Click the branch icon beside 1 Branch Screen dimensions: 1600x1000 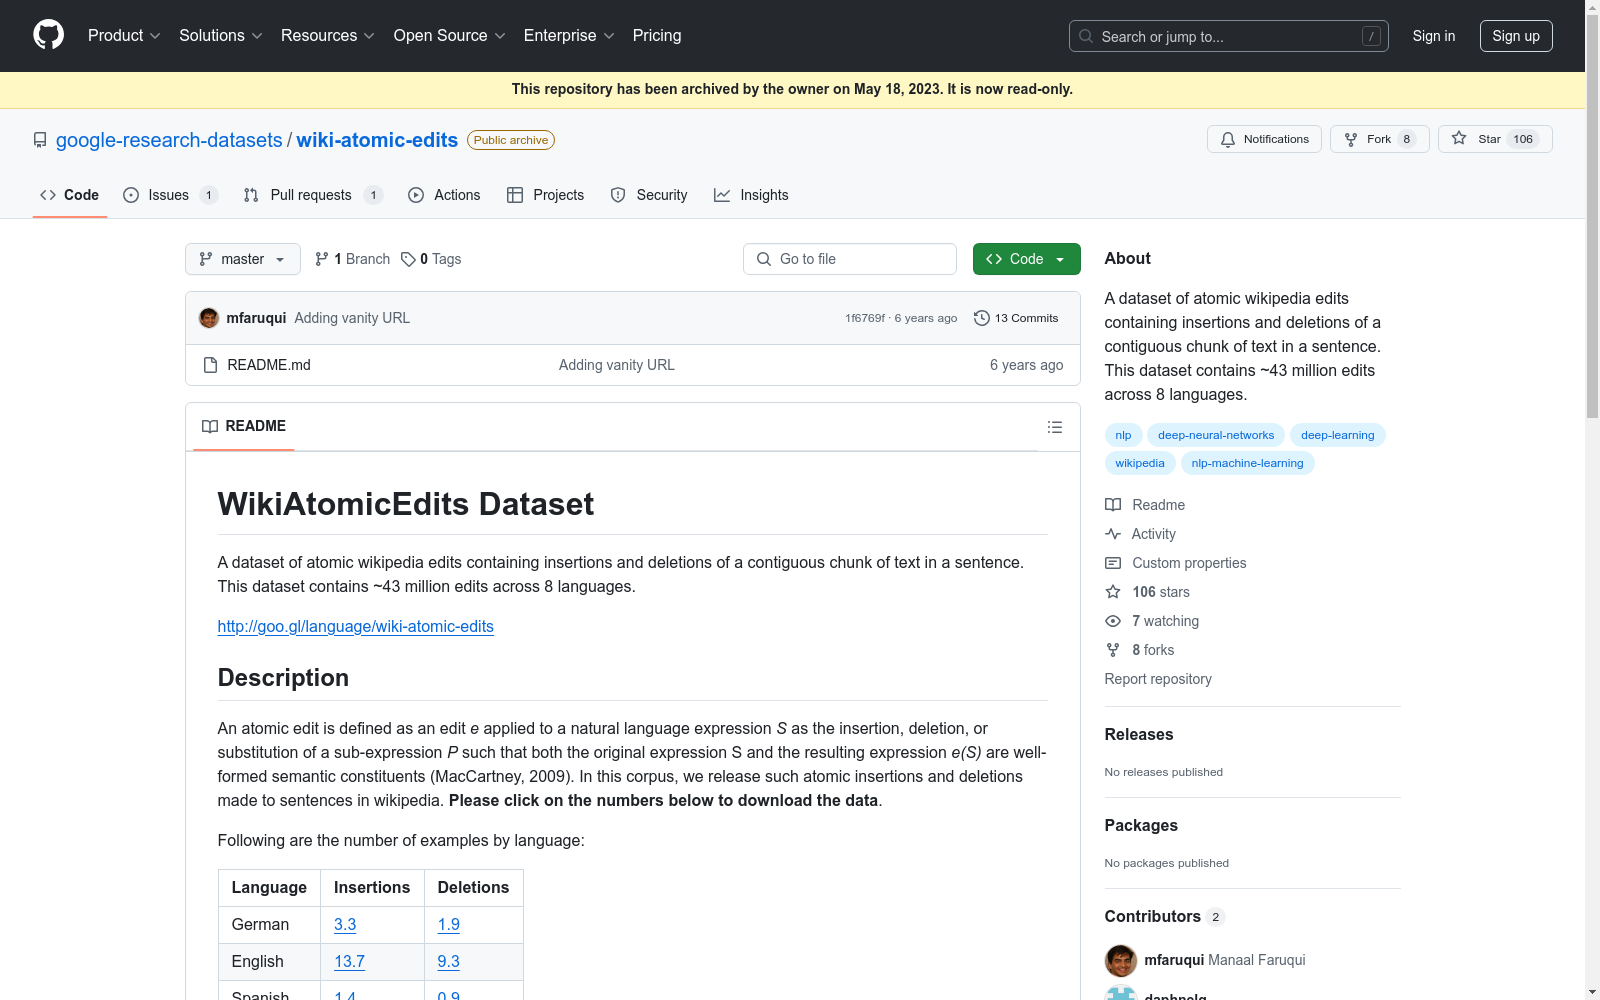[x=321, y=259]
